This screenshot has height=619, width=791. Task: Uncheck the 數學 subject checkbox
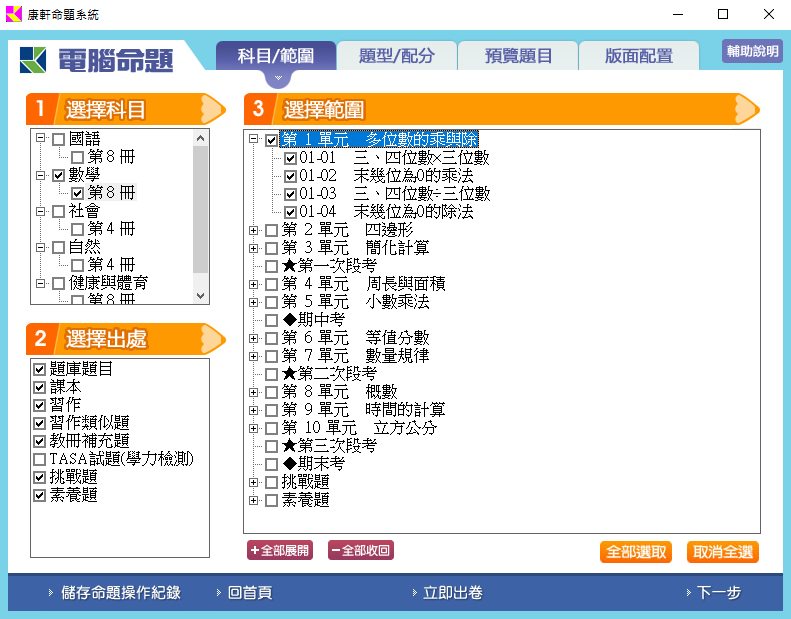59,175
